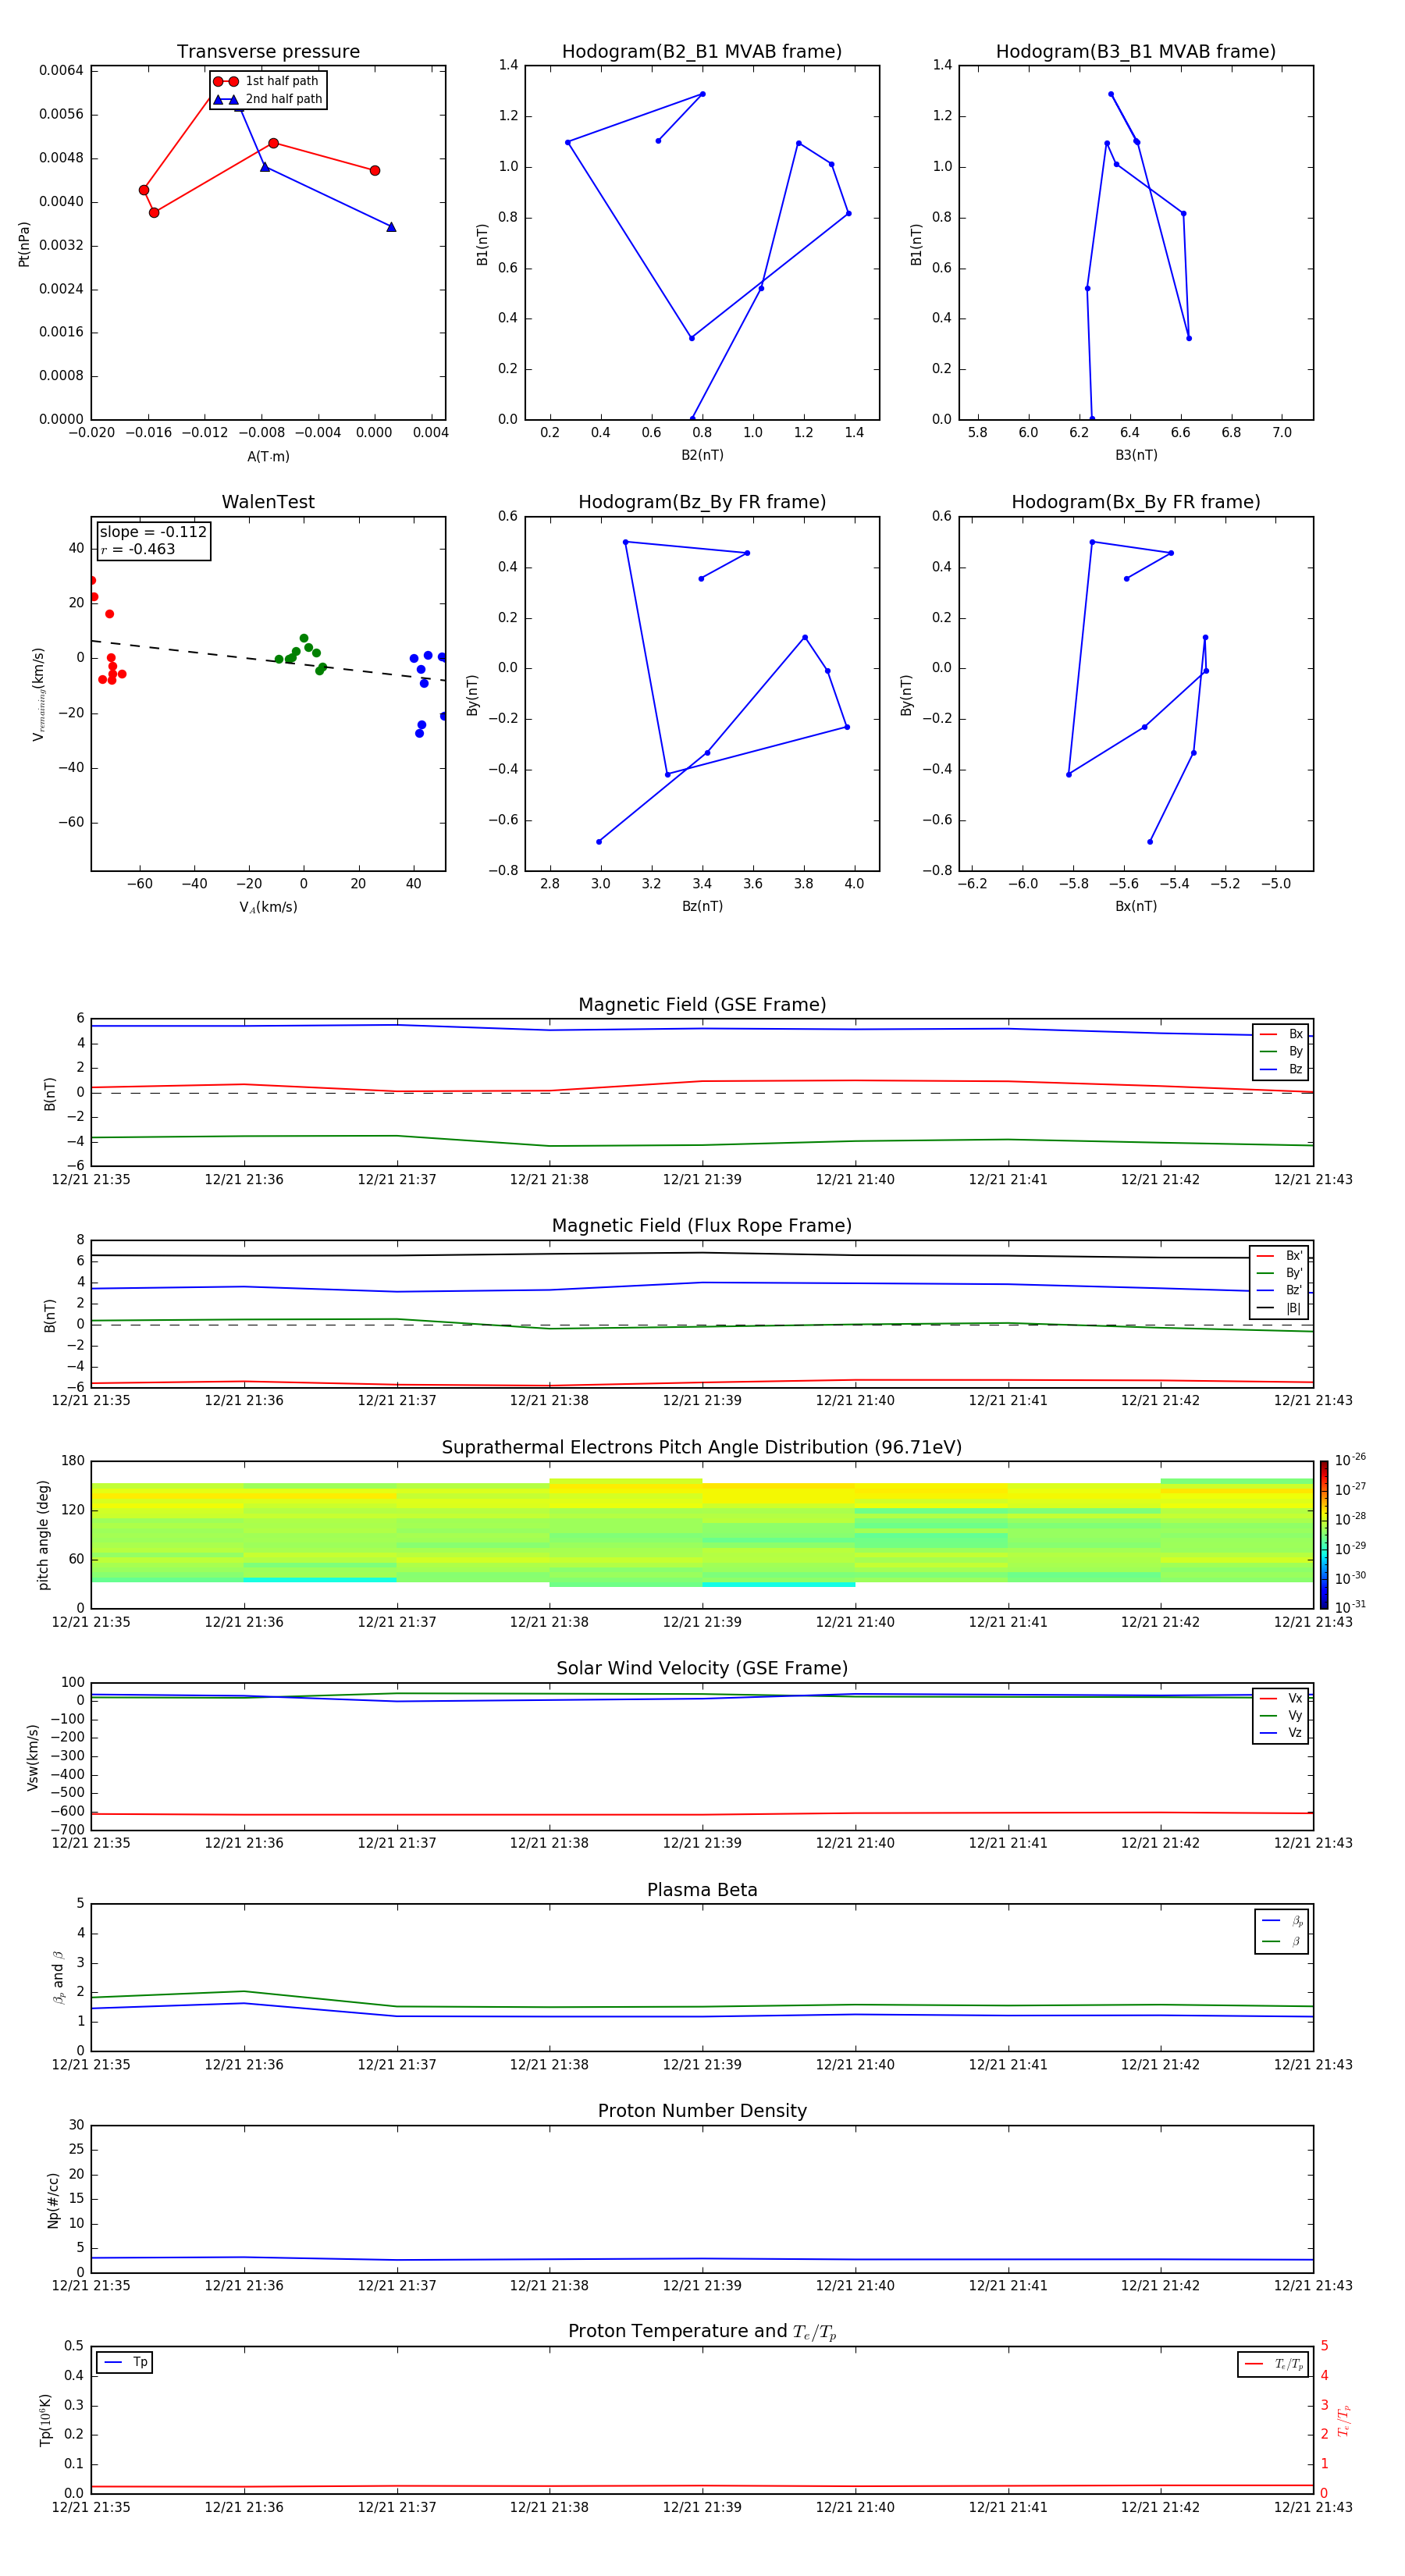
Task: Click the Vz legend entry in velocity plot
Action: 1281,1733
